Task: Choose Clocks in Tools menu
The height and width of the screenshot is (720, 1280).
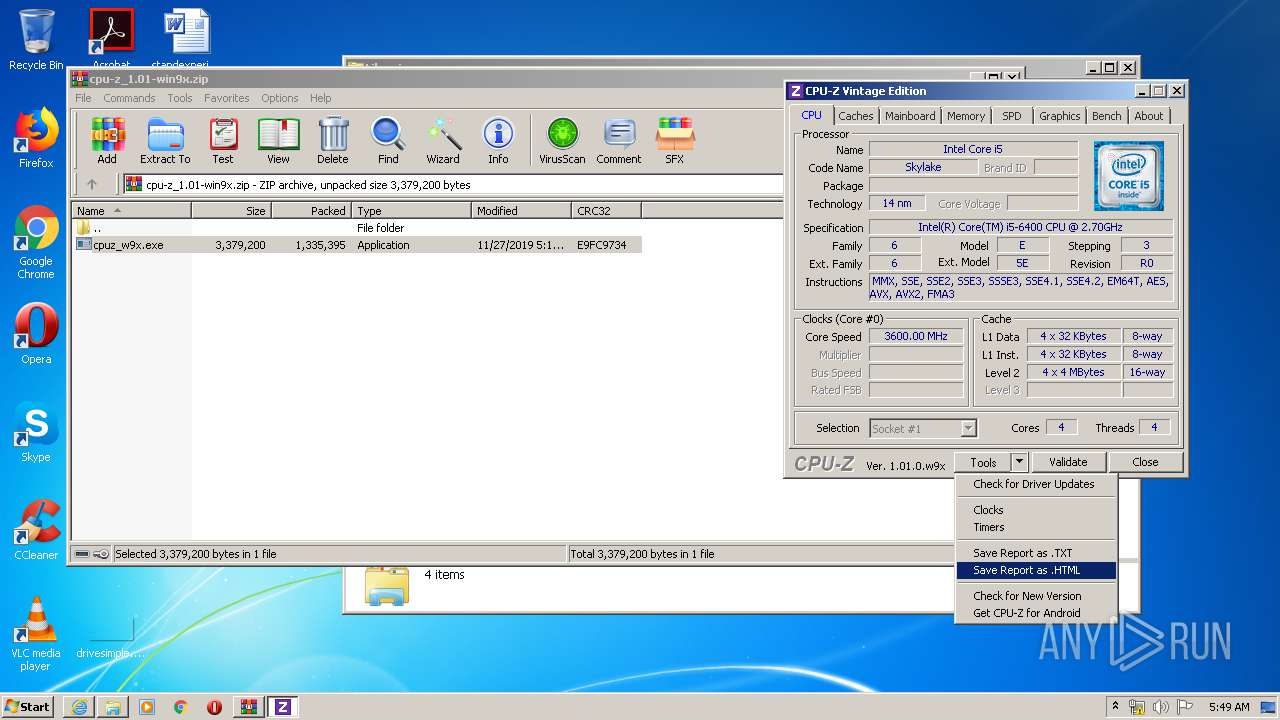Action: pyautogui.click(x=1034, y=510)
